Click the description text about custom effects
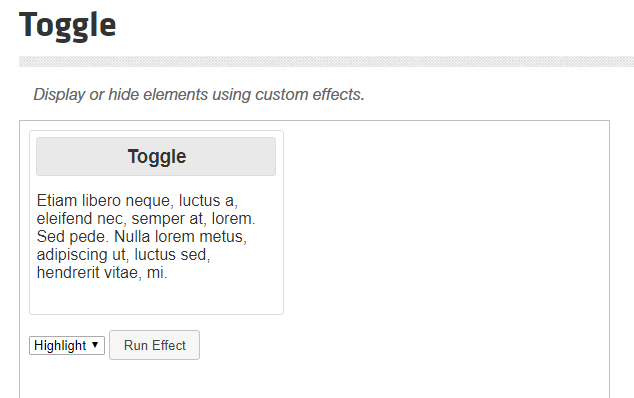This screenshot has width=634, height=398. point(199,94)
